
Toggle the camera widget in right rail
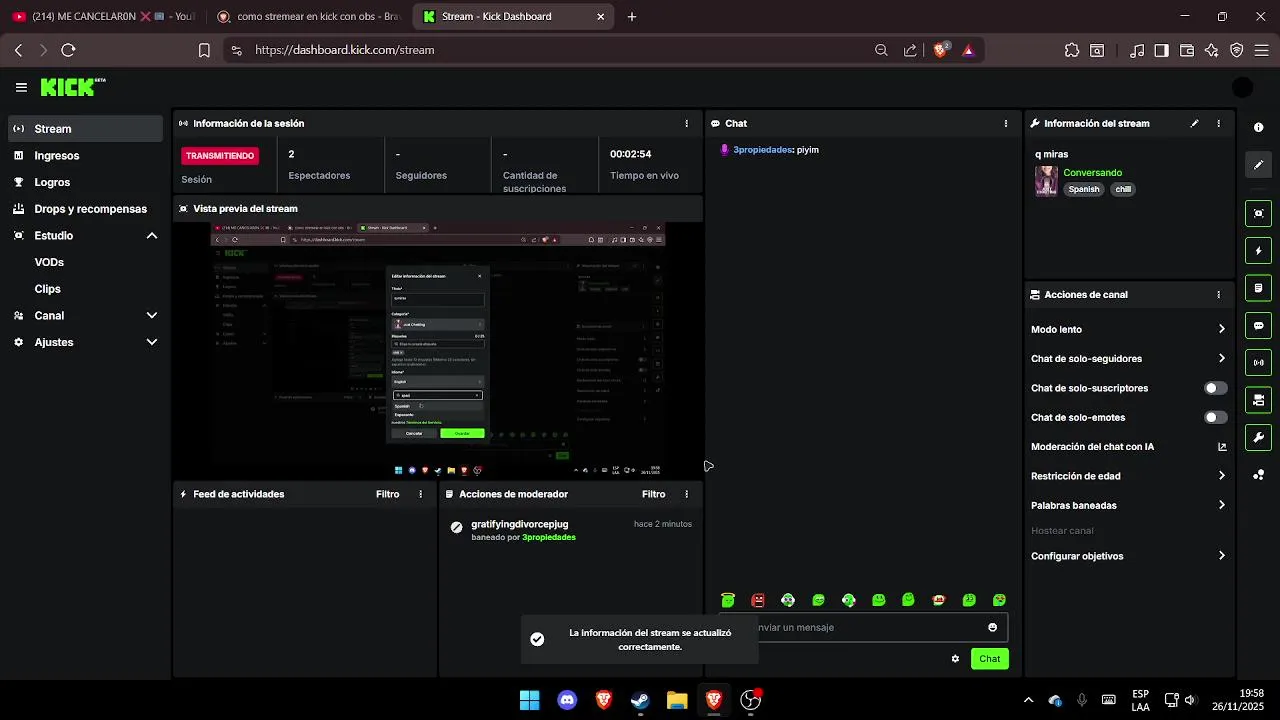[1258, 400]
